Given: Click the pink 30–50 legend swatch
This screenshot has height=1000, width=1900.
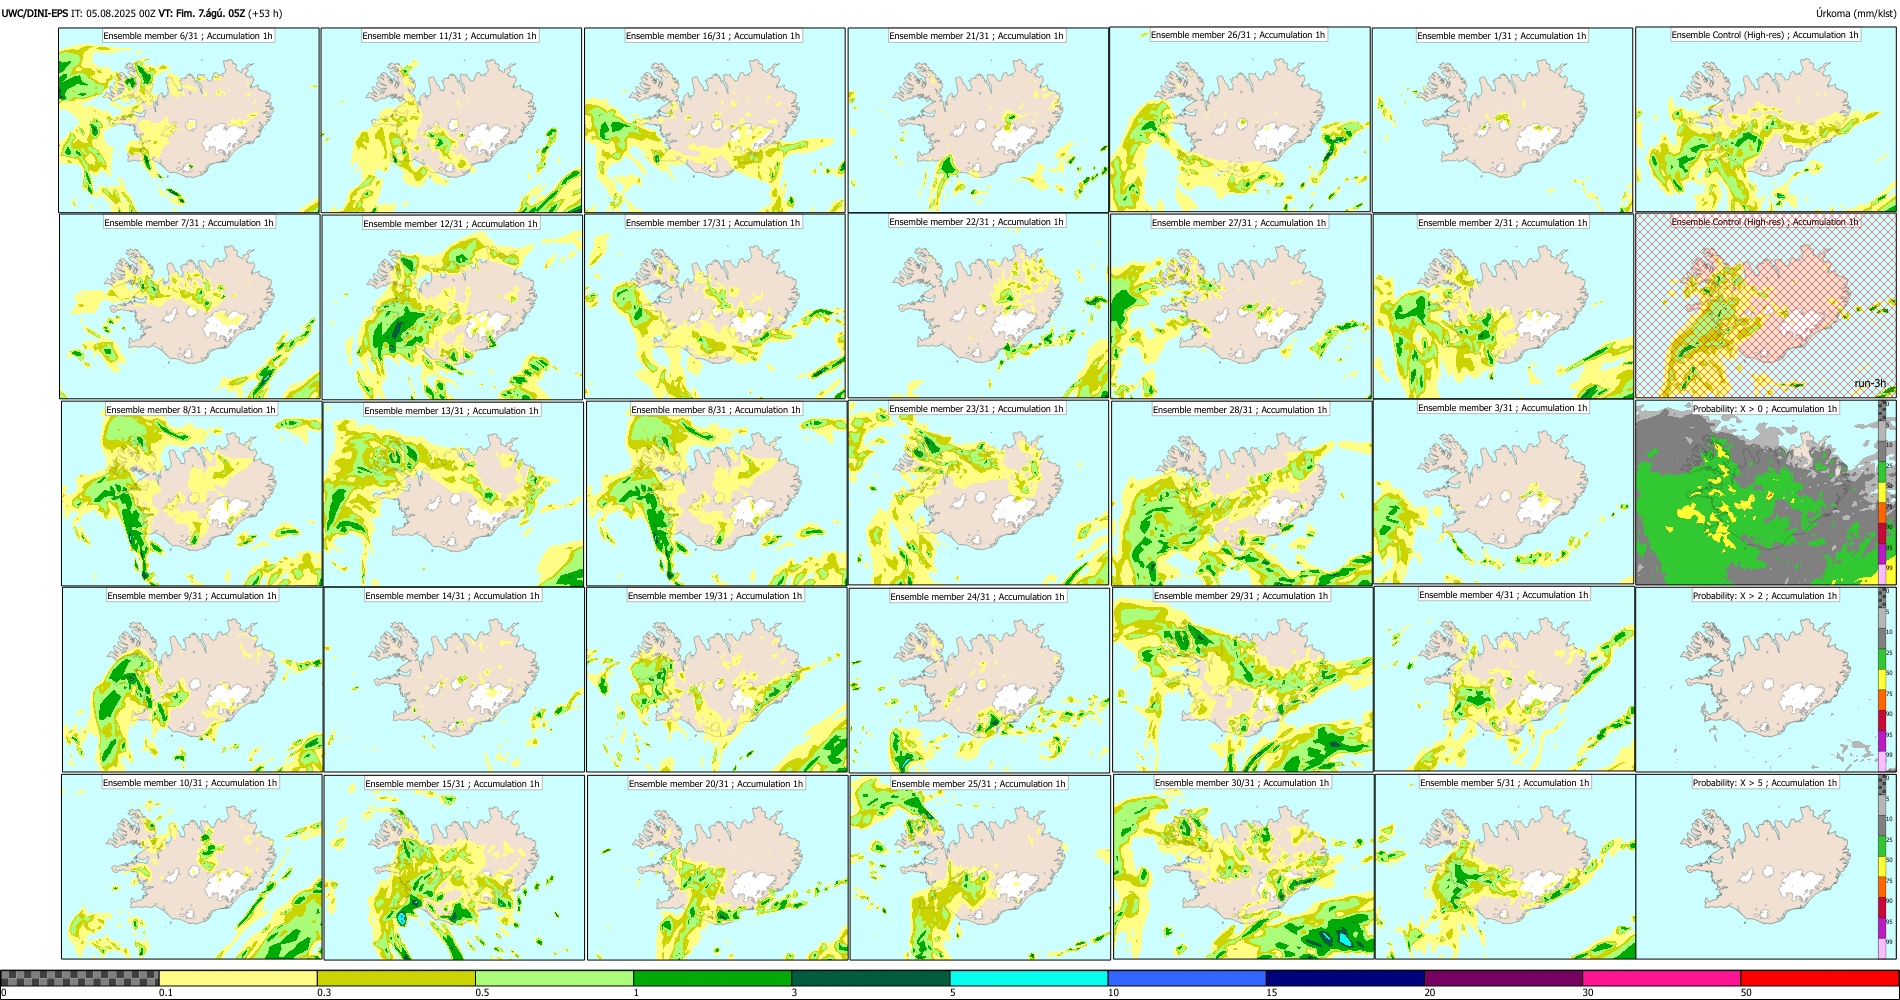Looking at the screenshot, I should click(x=1661, y=978).
